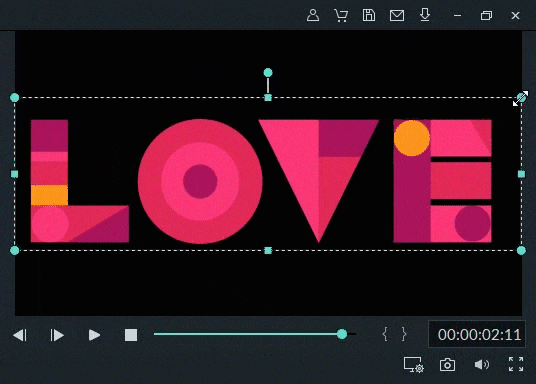Click the top-right corner resize handle
This screenshot has height=384, width=536.
coord(521,98)
